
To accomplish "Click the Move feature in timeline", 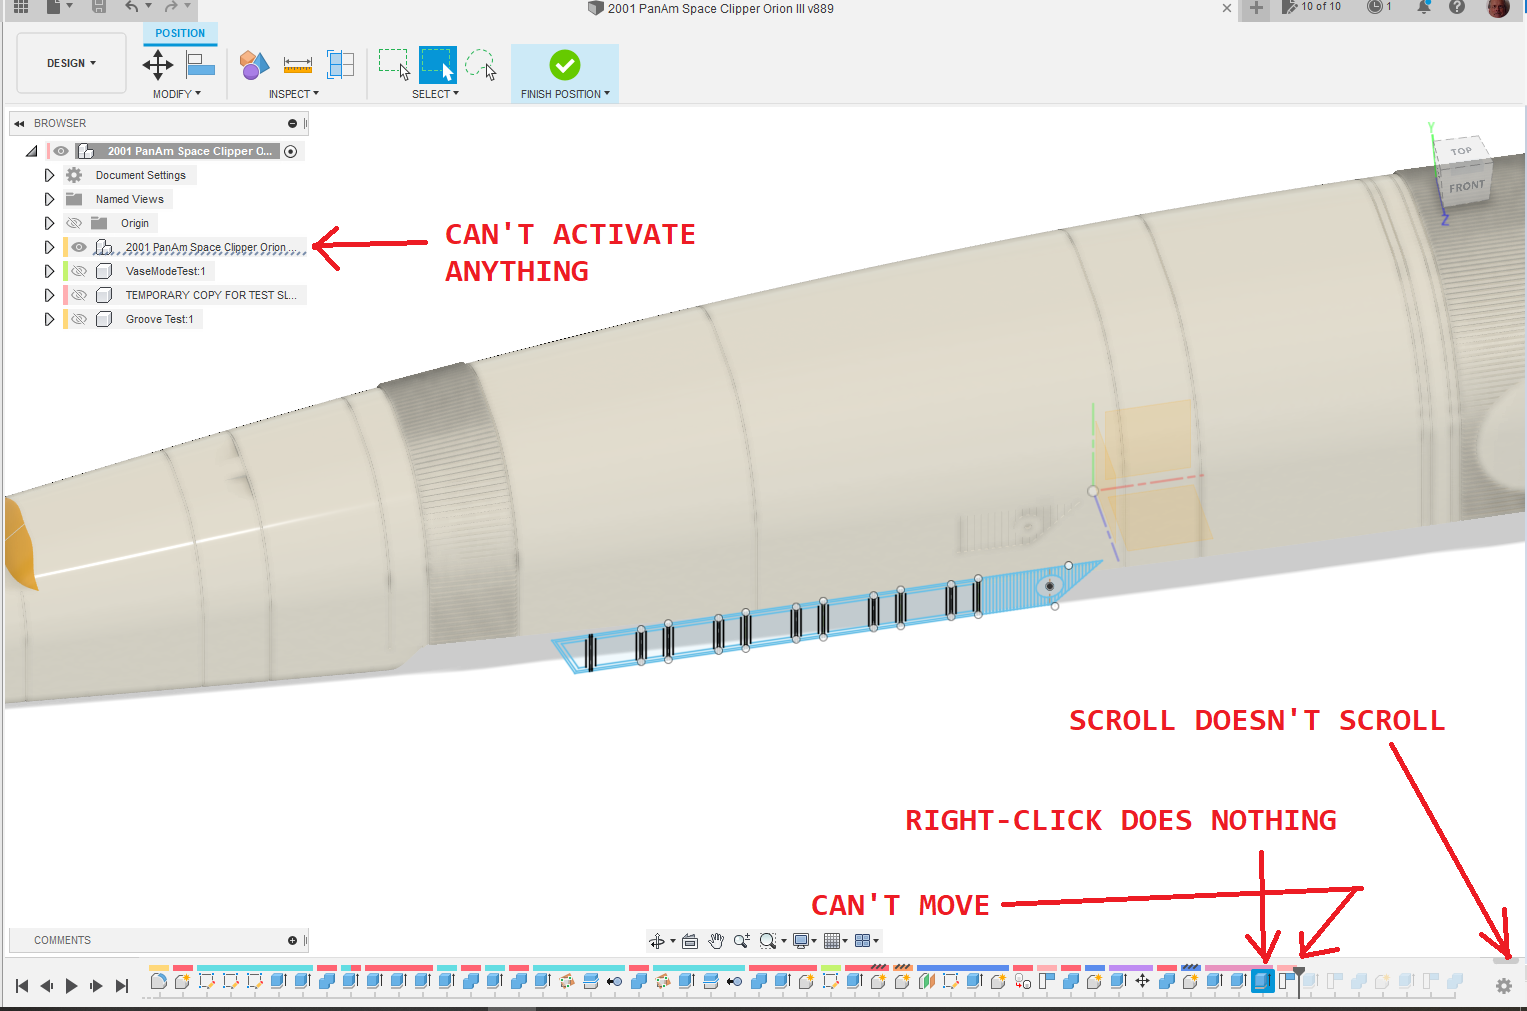I will click(1142, 981).
